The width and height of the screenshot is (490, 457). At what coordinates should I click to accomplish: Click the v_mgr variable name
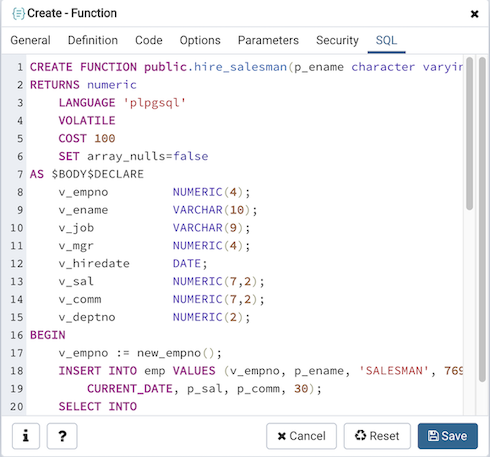(x=76, y=246)
